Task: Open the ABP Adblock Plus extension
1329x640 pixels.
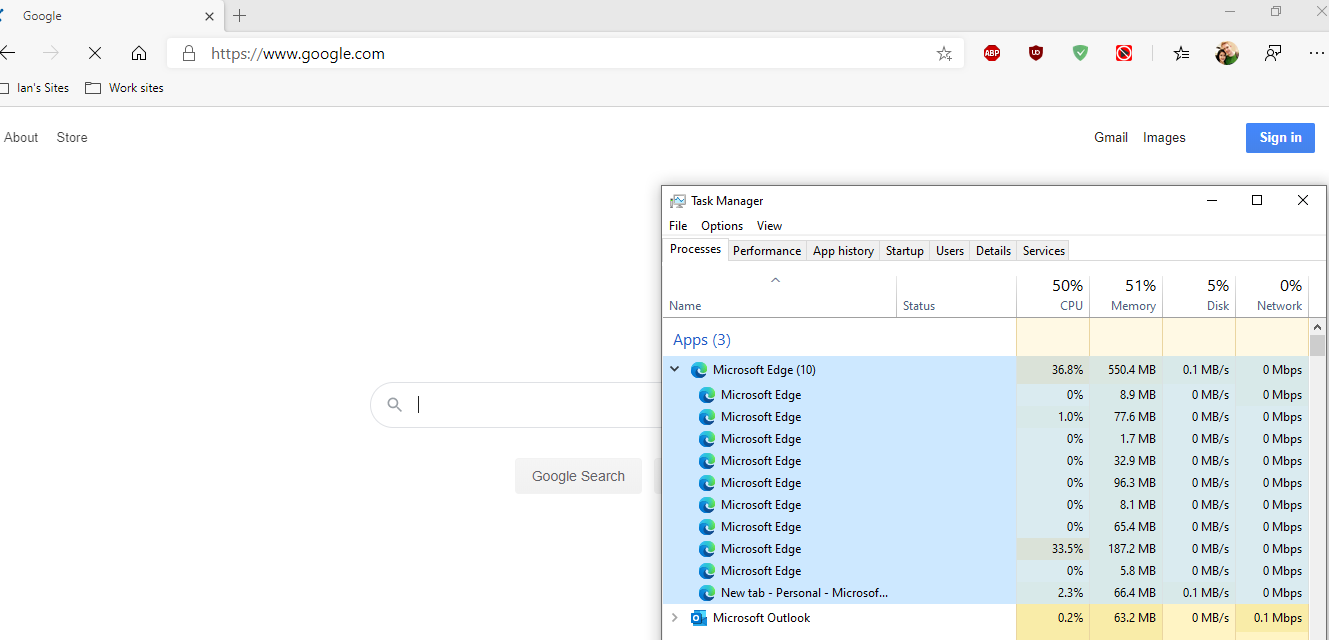Action: [x=992, y=54]
